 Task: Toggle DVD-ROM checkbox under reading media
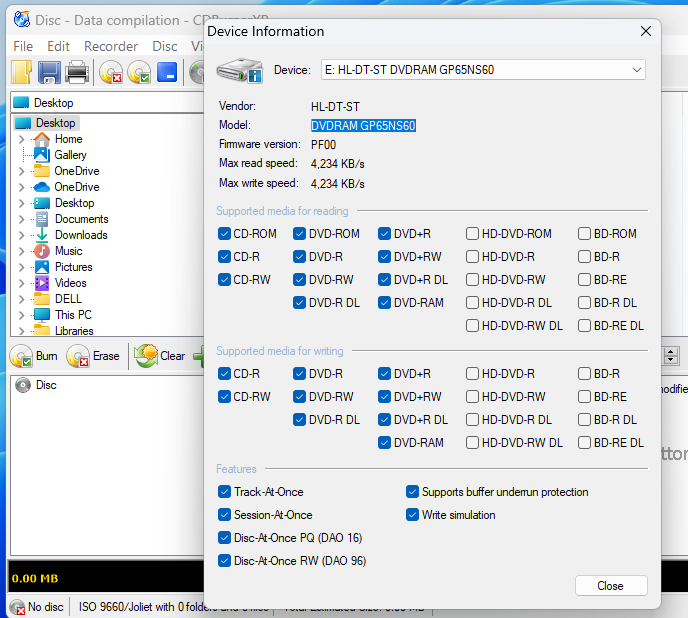click(299, 234)
